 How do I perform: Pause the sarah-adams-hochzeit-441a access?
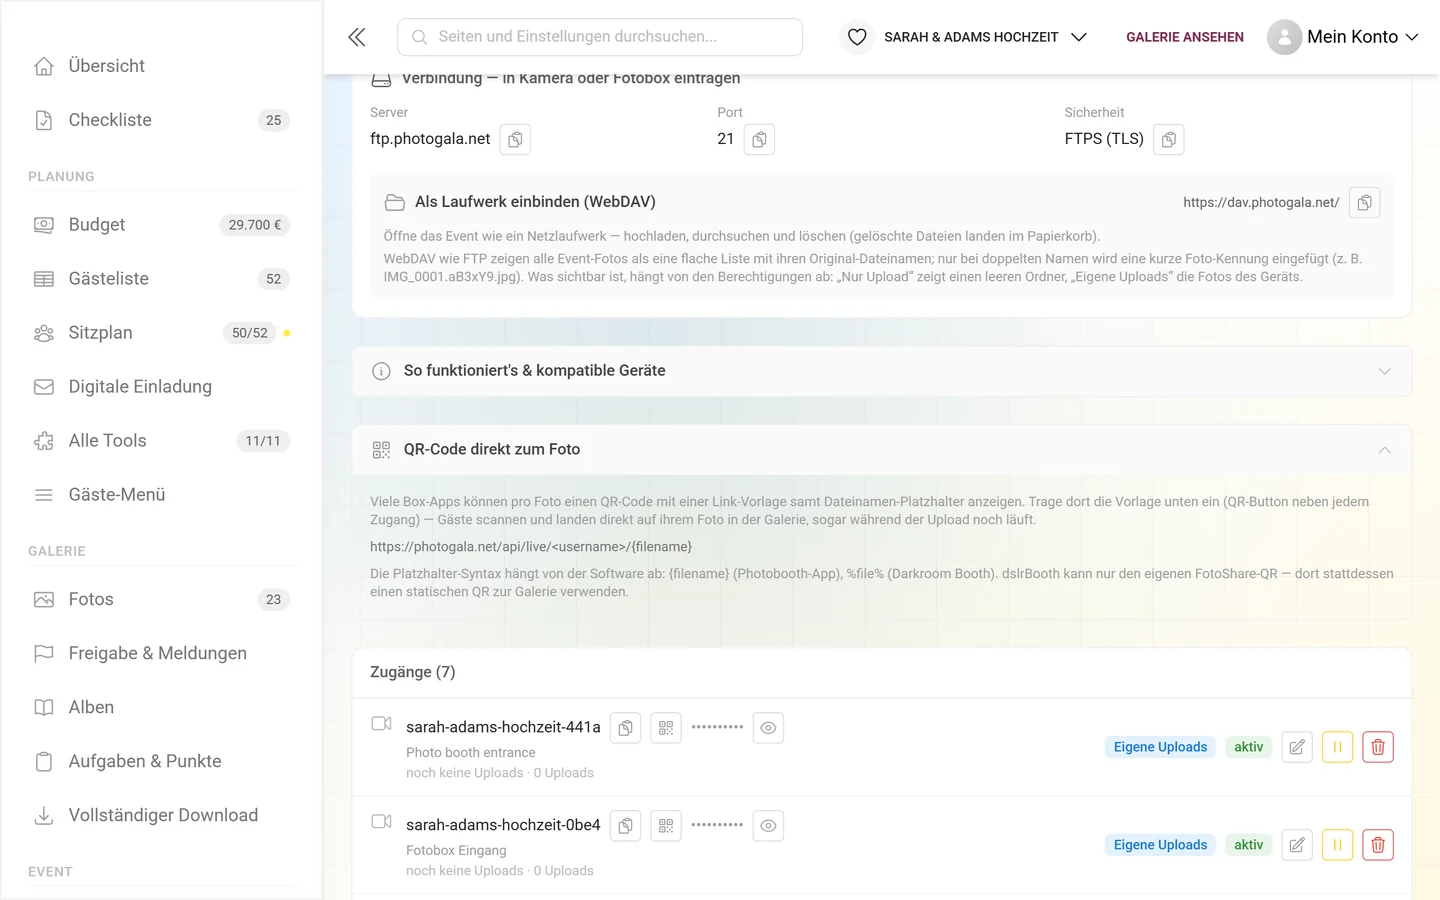pyautogui.click(x=1337, y=747)
